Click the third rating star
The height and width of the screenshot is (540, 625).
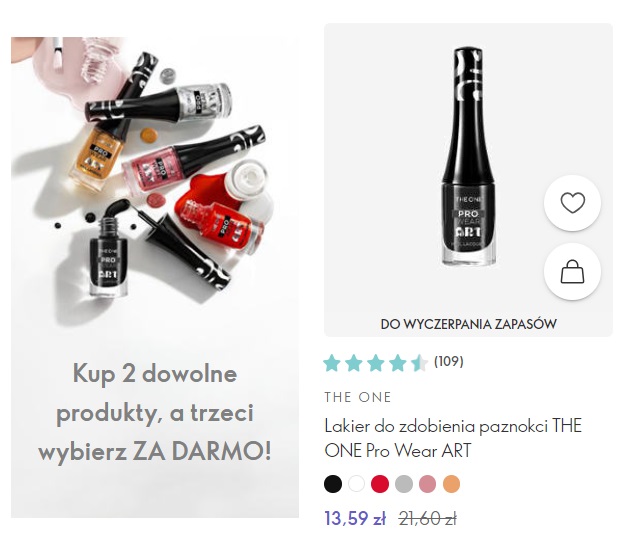click(x=375, y=363)
